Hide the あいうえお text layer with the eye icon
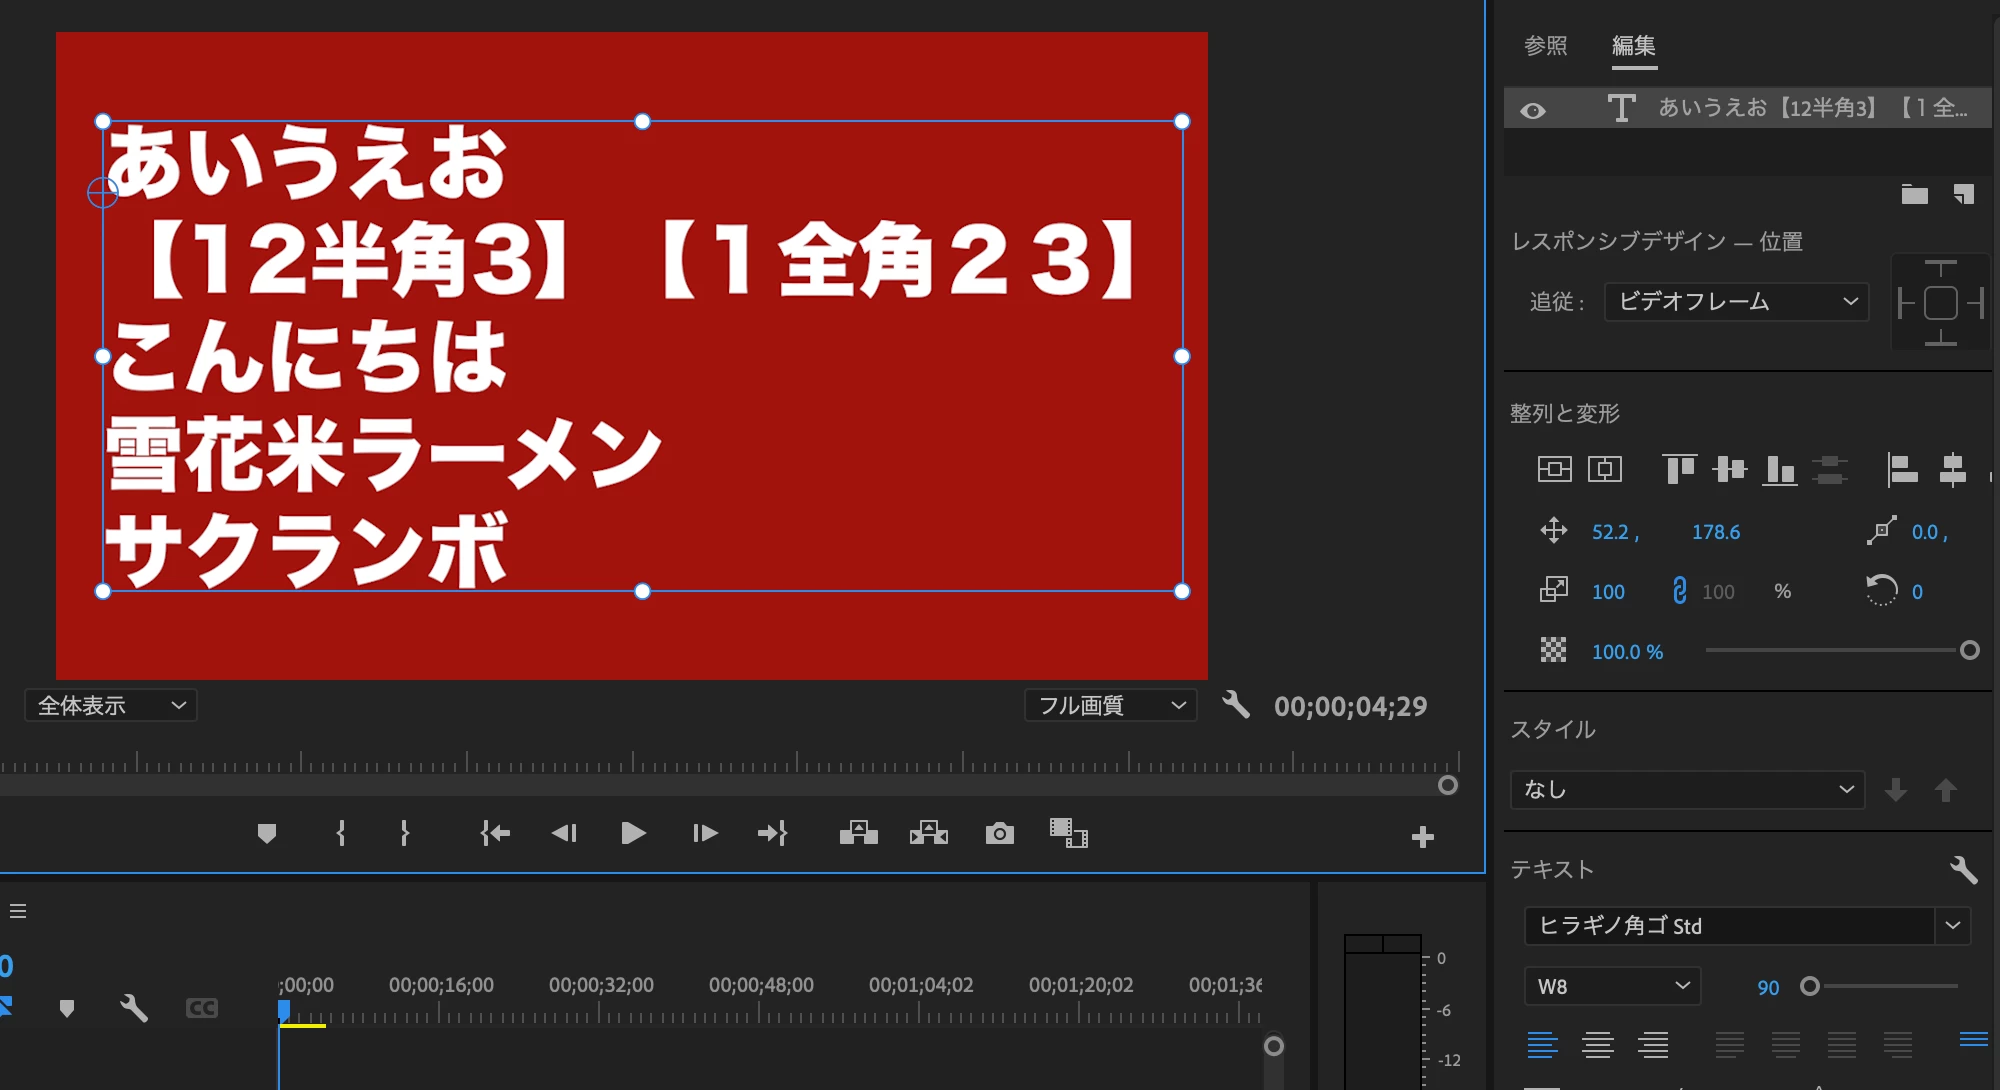Image resolution: width=2000 pixels, height=1090 pixels. [x=1533, y=110]
